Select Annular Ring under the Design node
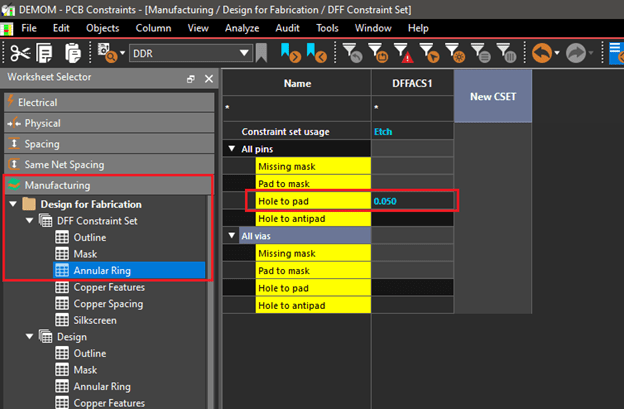 (x=102, y=386)
